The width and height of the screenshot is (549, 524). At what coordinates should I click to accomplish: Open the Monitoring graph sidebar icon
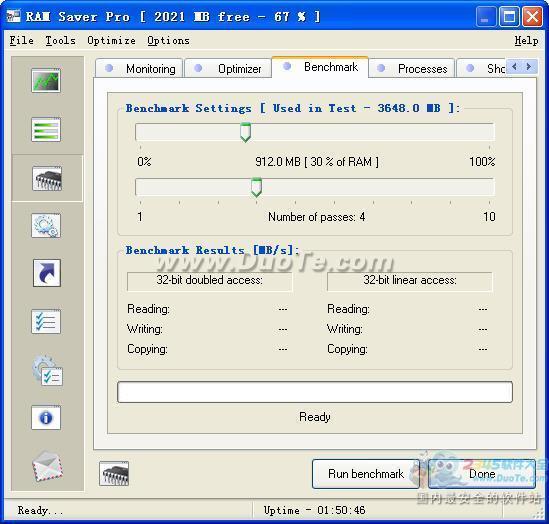tap(46, 81)
